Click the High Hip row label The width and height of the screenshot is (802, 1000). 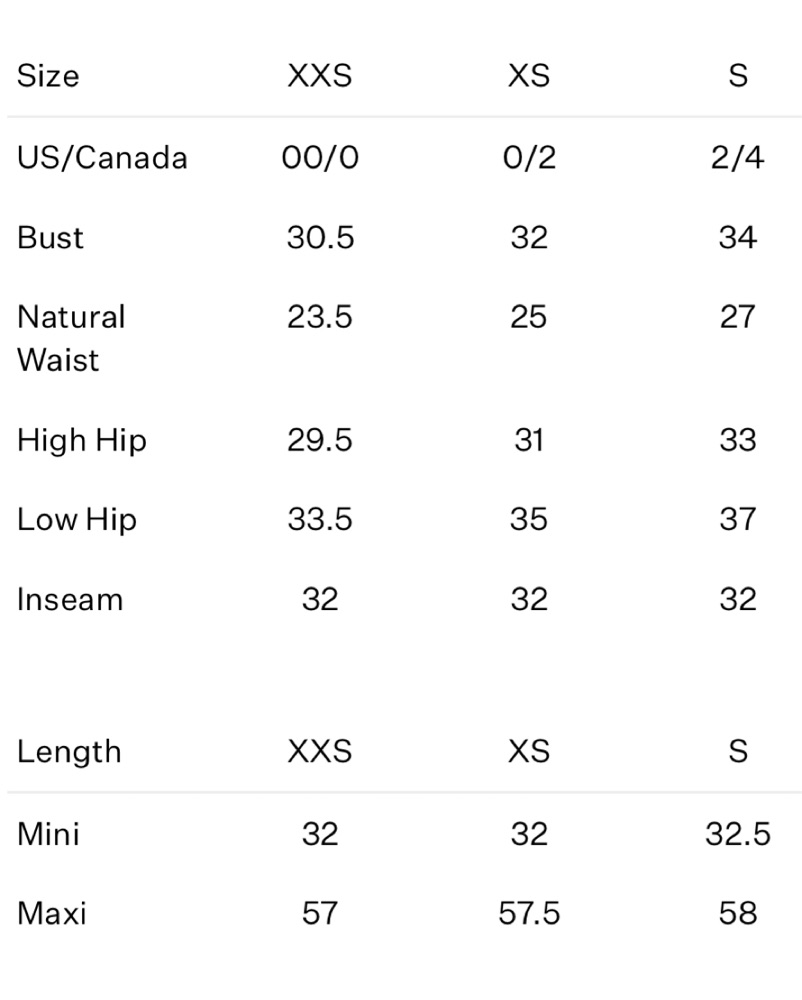tap(82, 441)
